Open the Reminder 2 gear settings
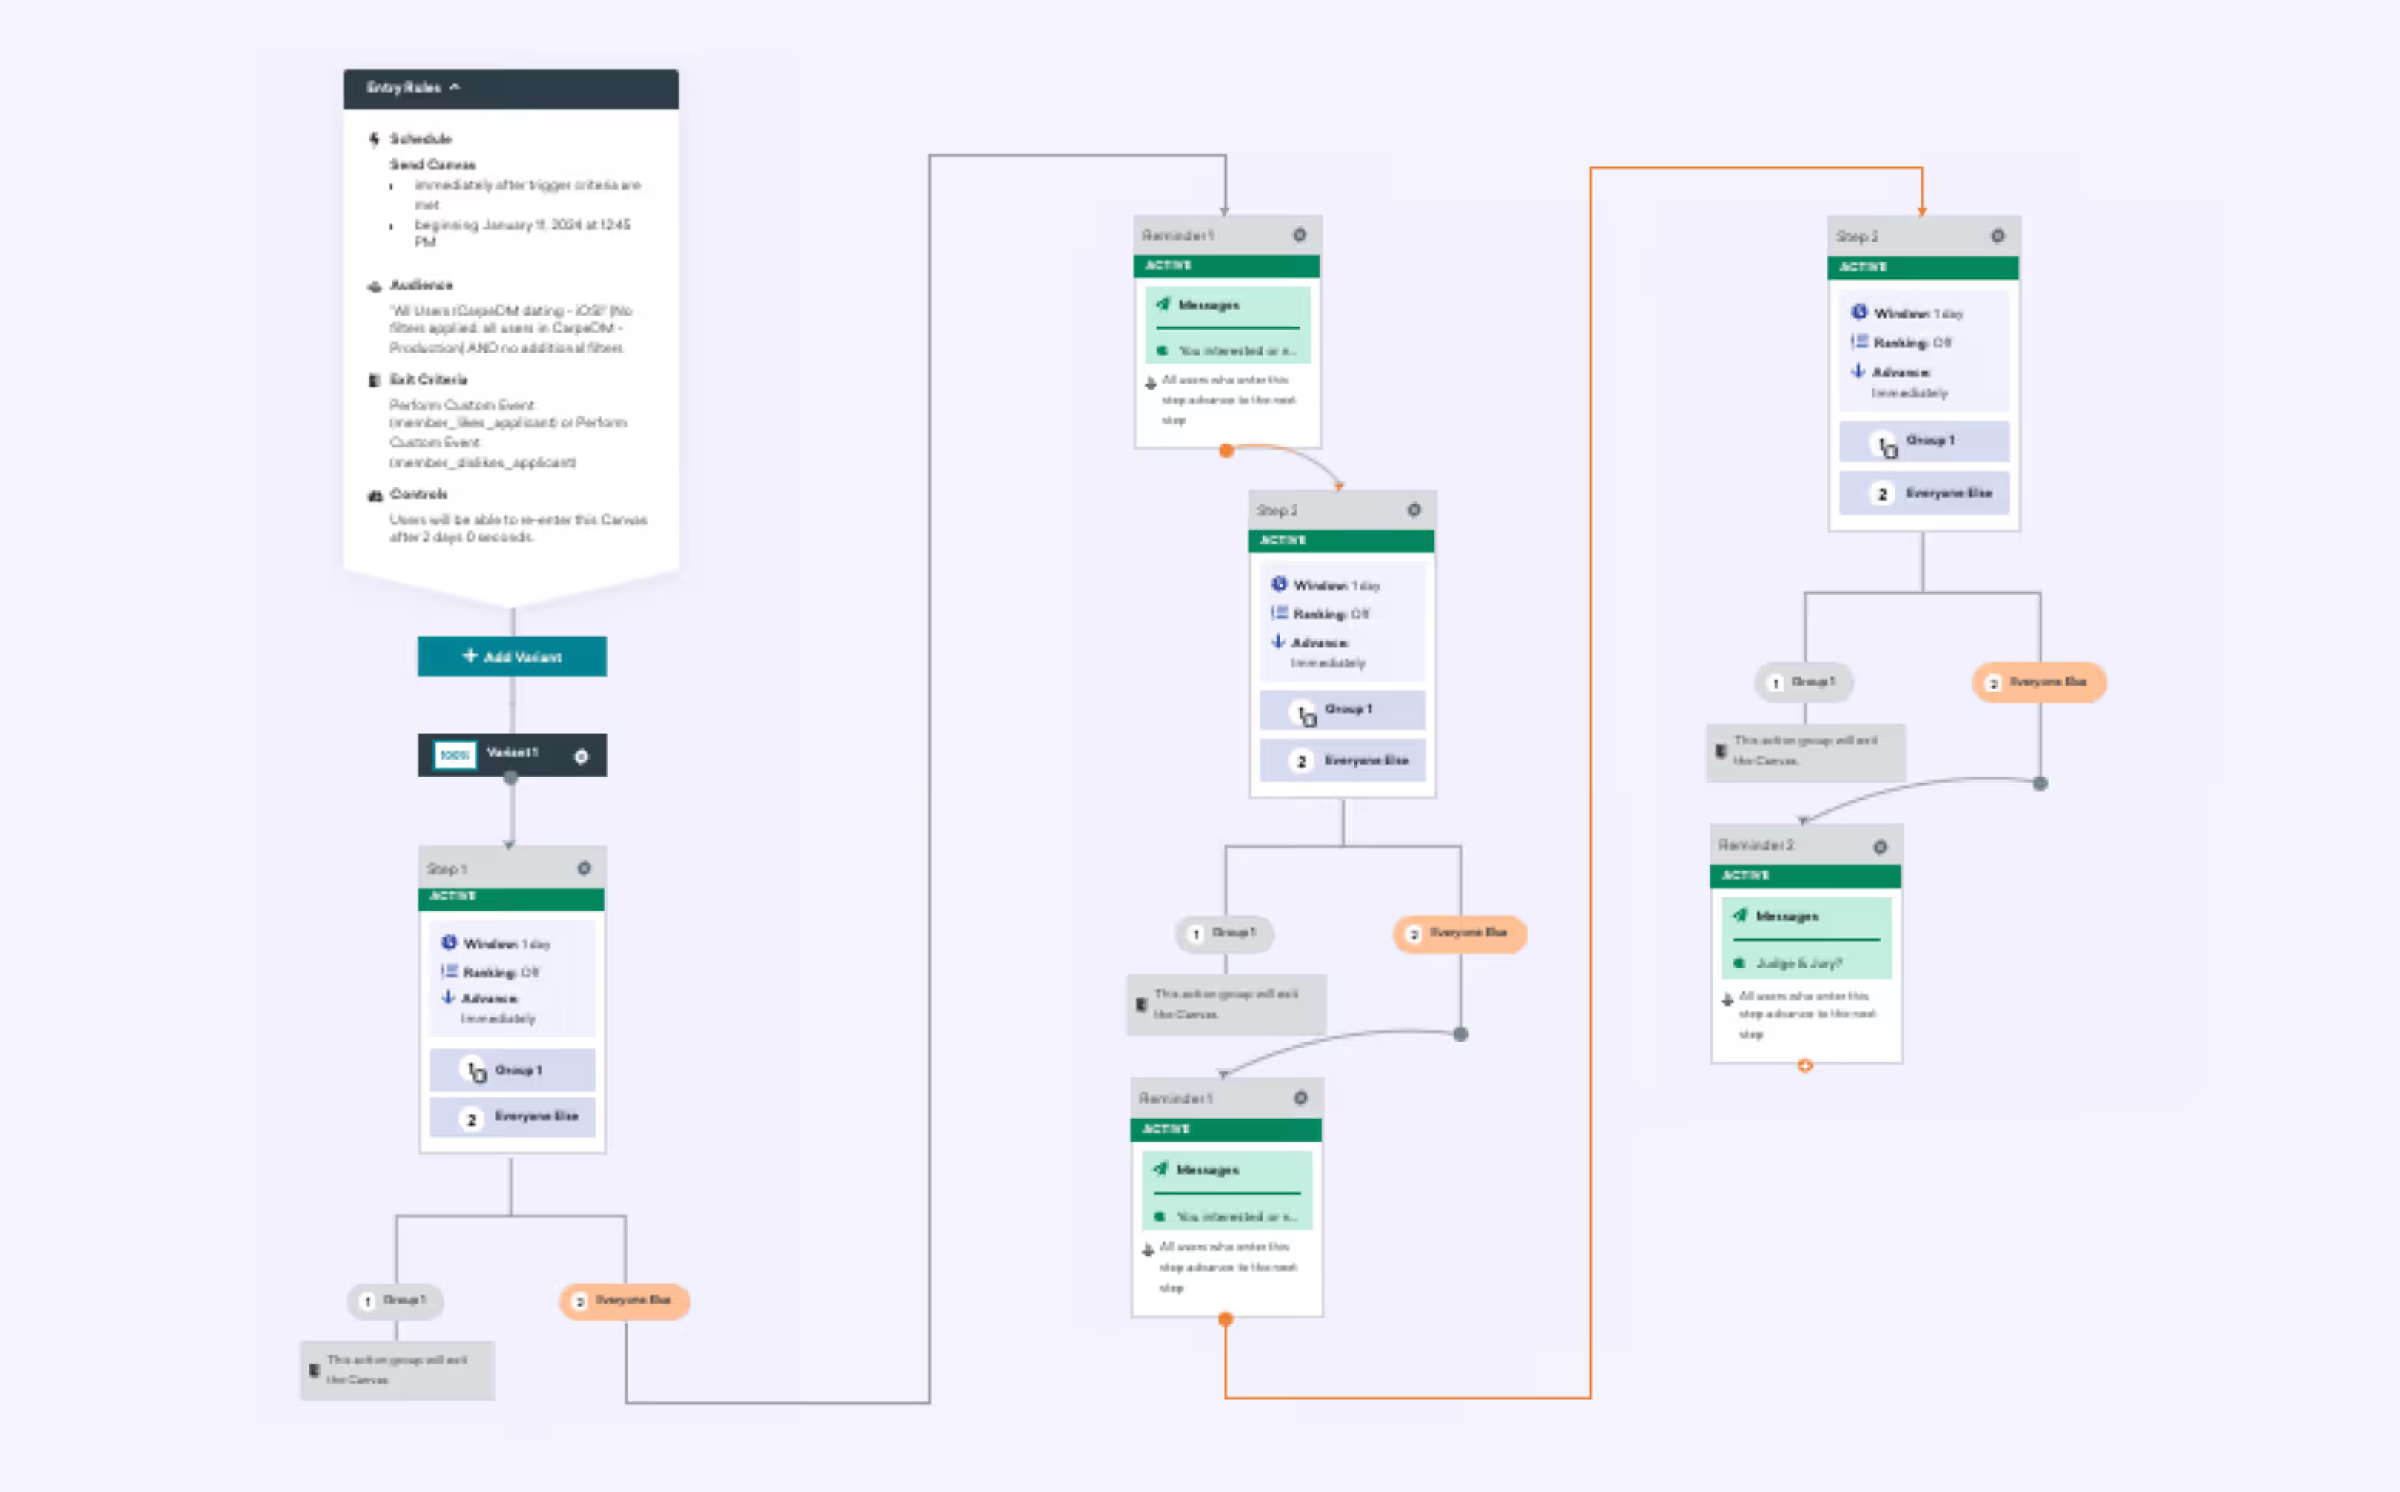2400x1492 pixels. point(1880,847)
